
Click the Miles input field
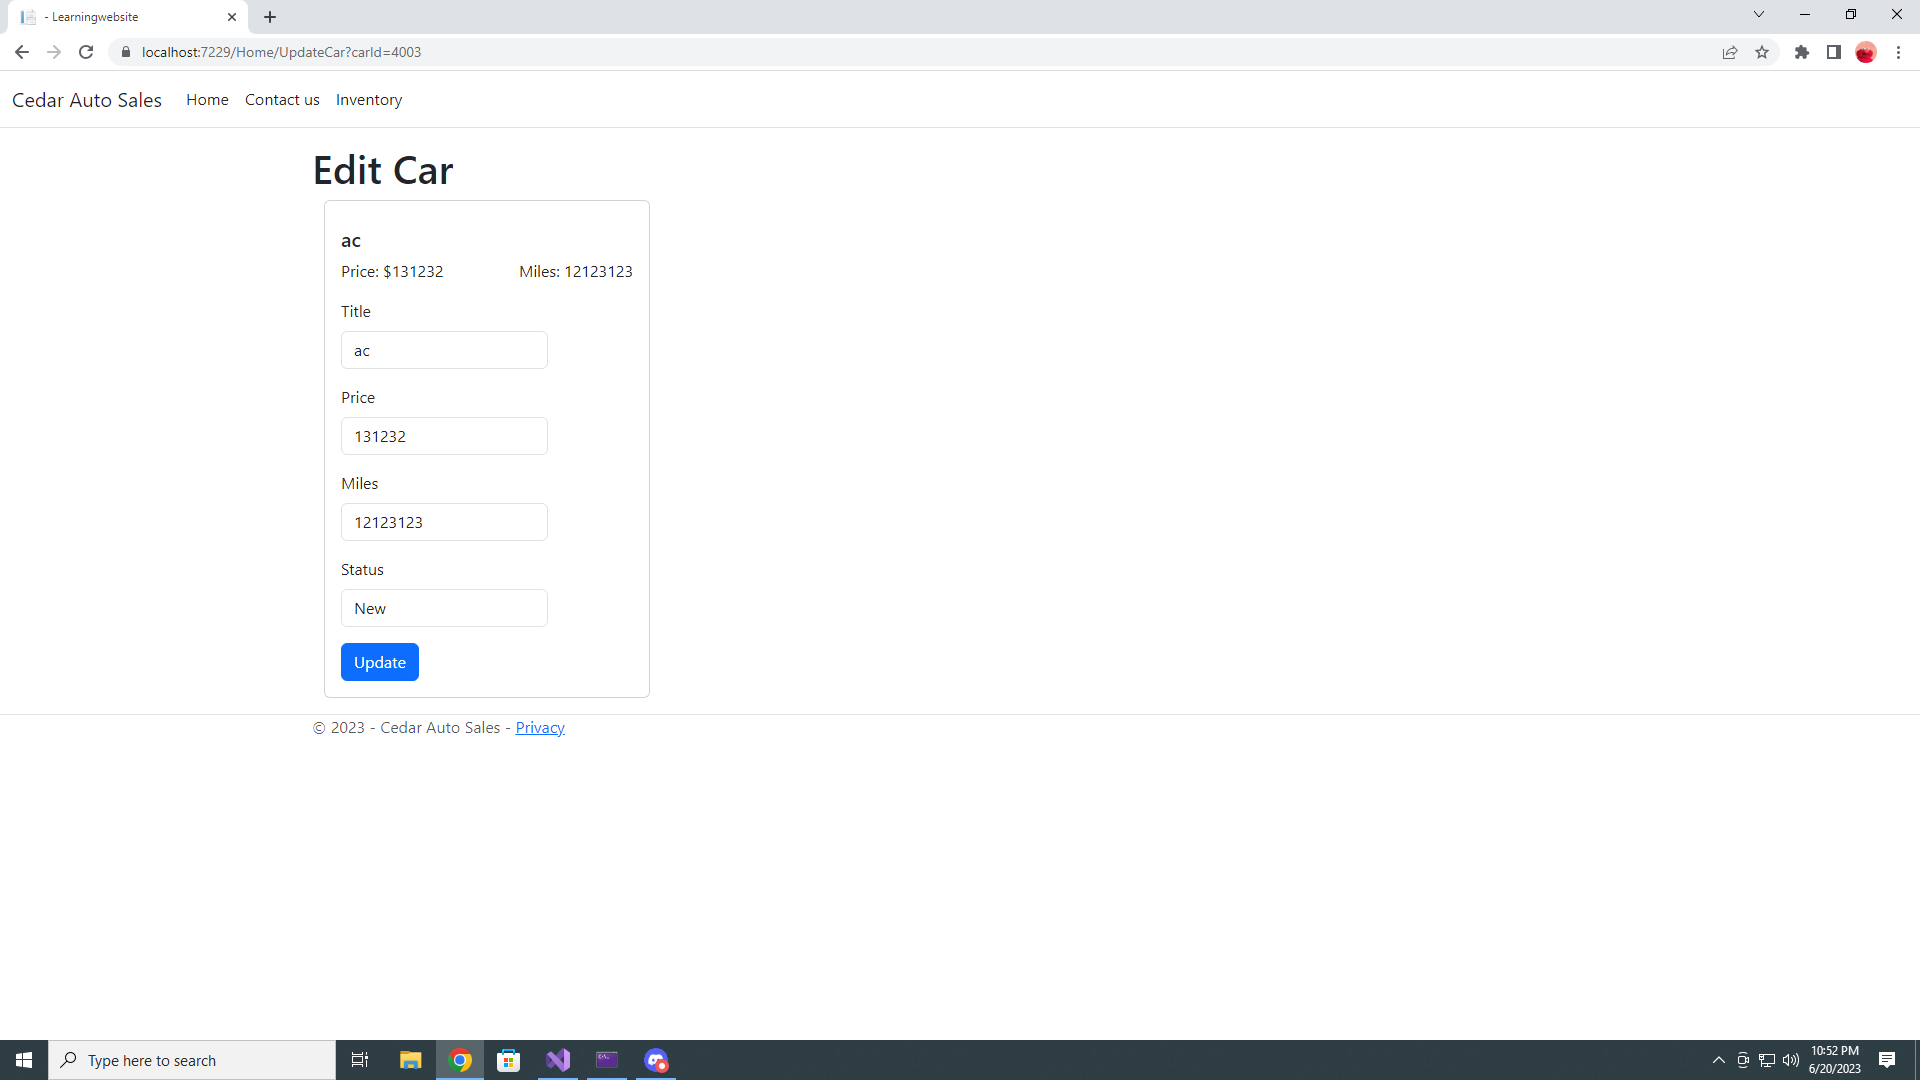point(444,521)
